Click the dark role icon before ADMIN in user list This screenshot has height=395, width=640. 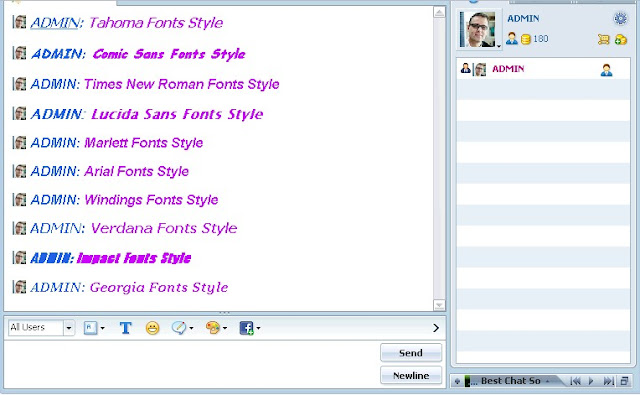(465, 68)
